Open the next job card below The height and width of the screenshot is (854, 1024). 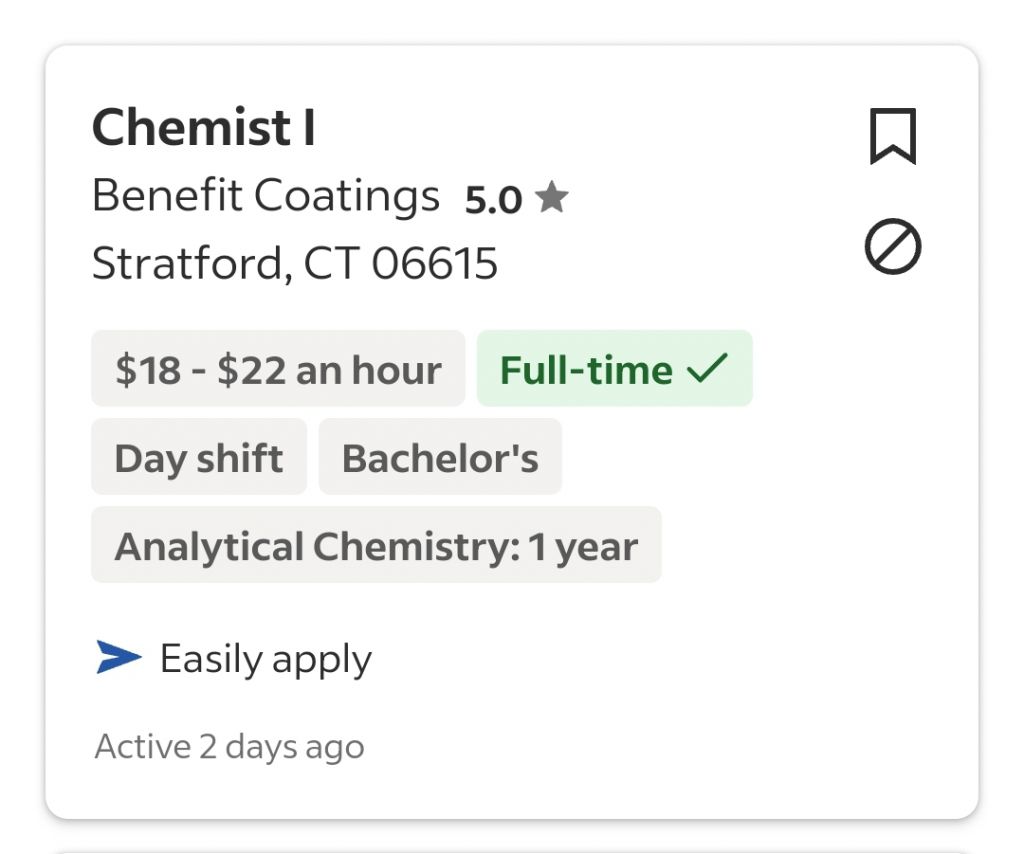[x=512, y=850]
